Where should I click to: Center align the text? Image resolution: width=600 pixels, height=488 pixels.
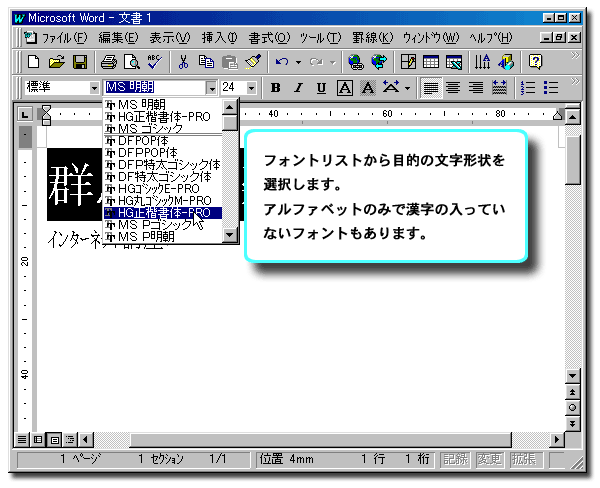point(453,88)
